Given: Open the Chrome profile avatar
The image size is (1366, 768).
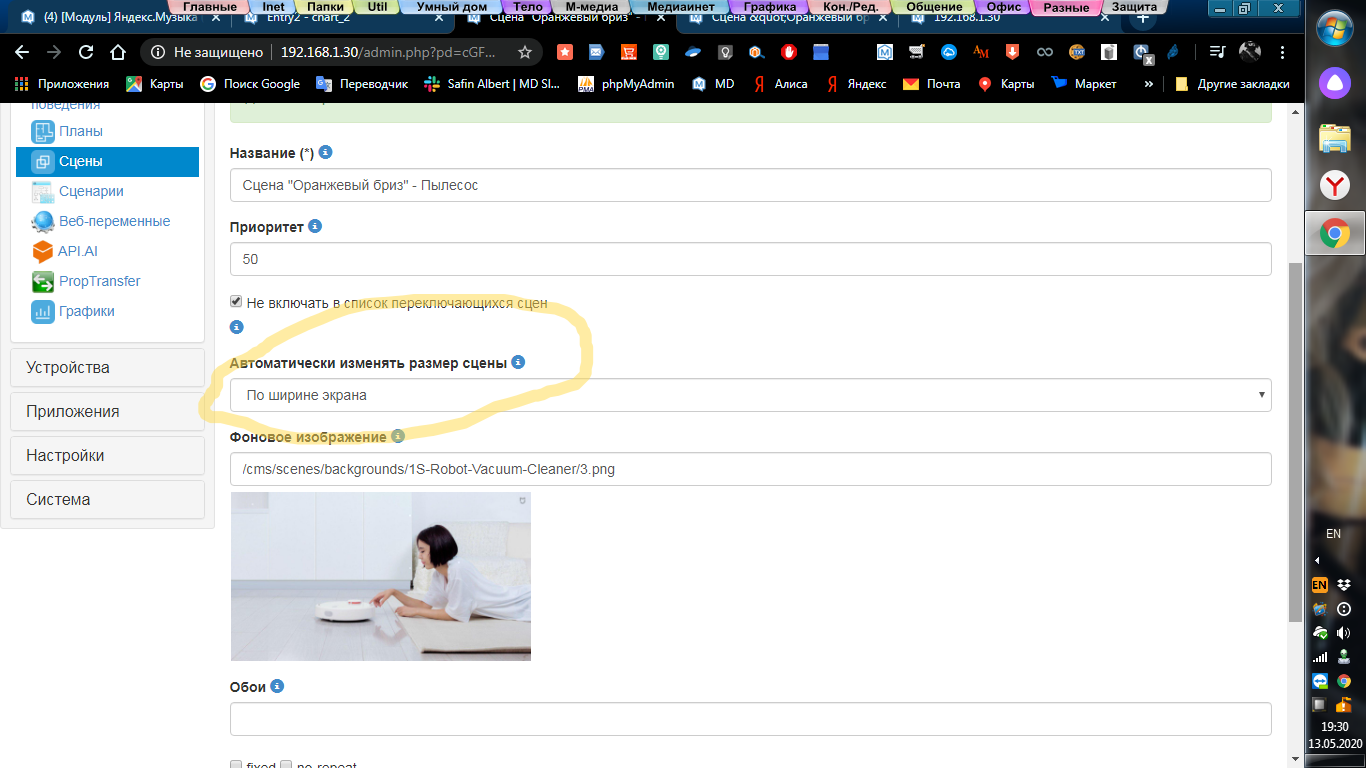Looking at the screenshot, I should [1250, 51].
